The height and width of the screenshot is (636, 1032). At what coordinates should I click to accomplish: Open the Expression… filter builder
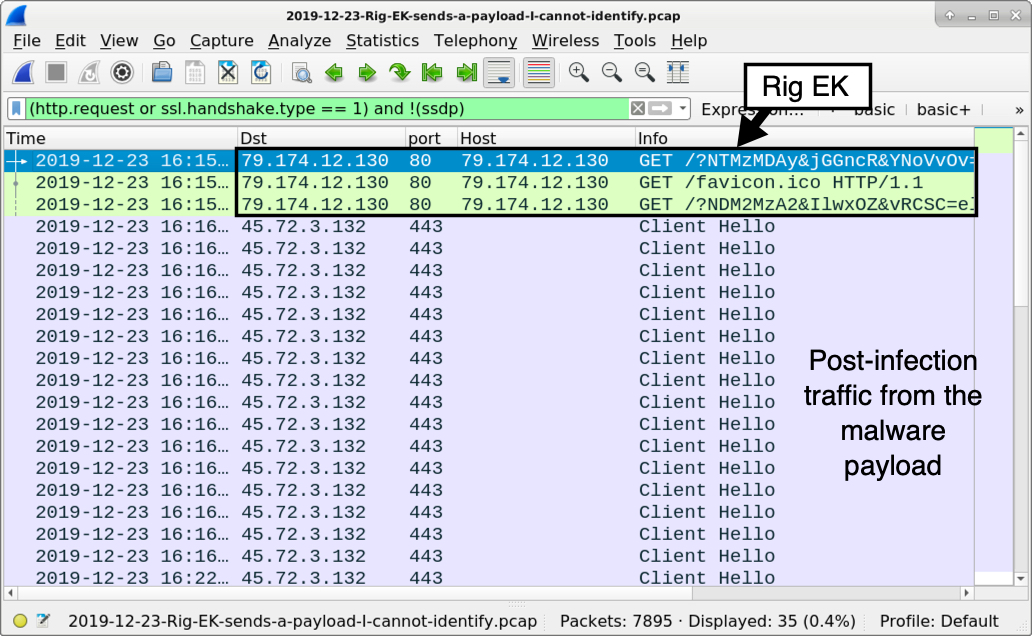pos(752,109)
